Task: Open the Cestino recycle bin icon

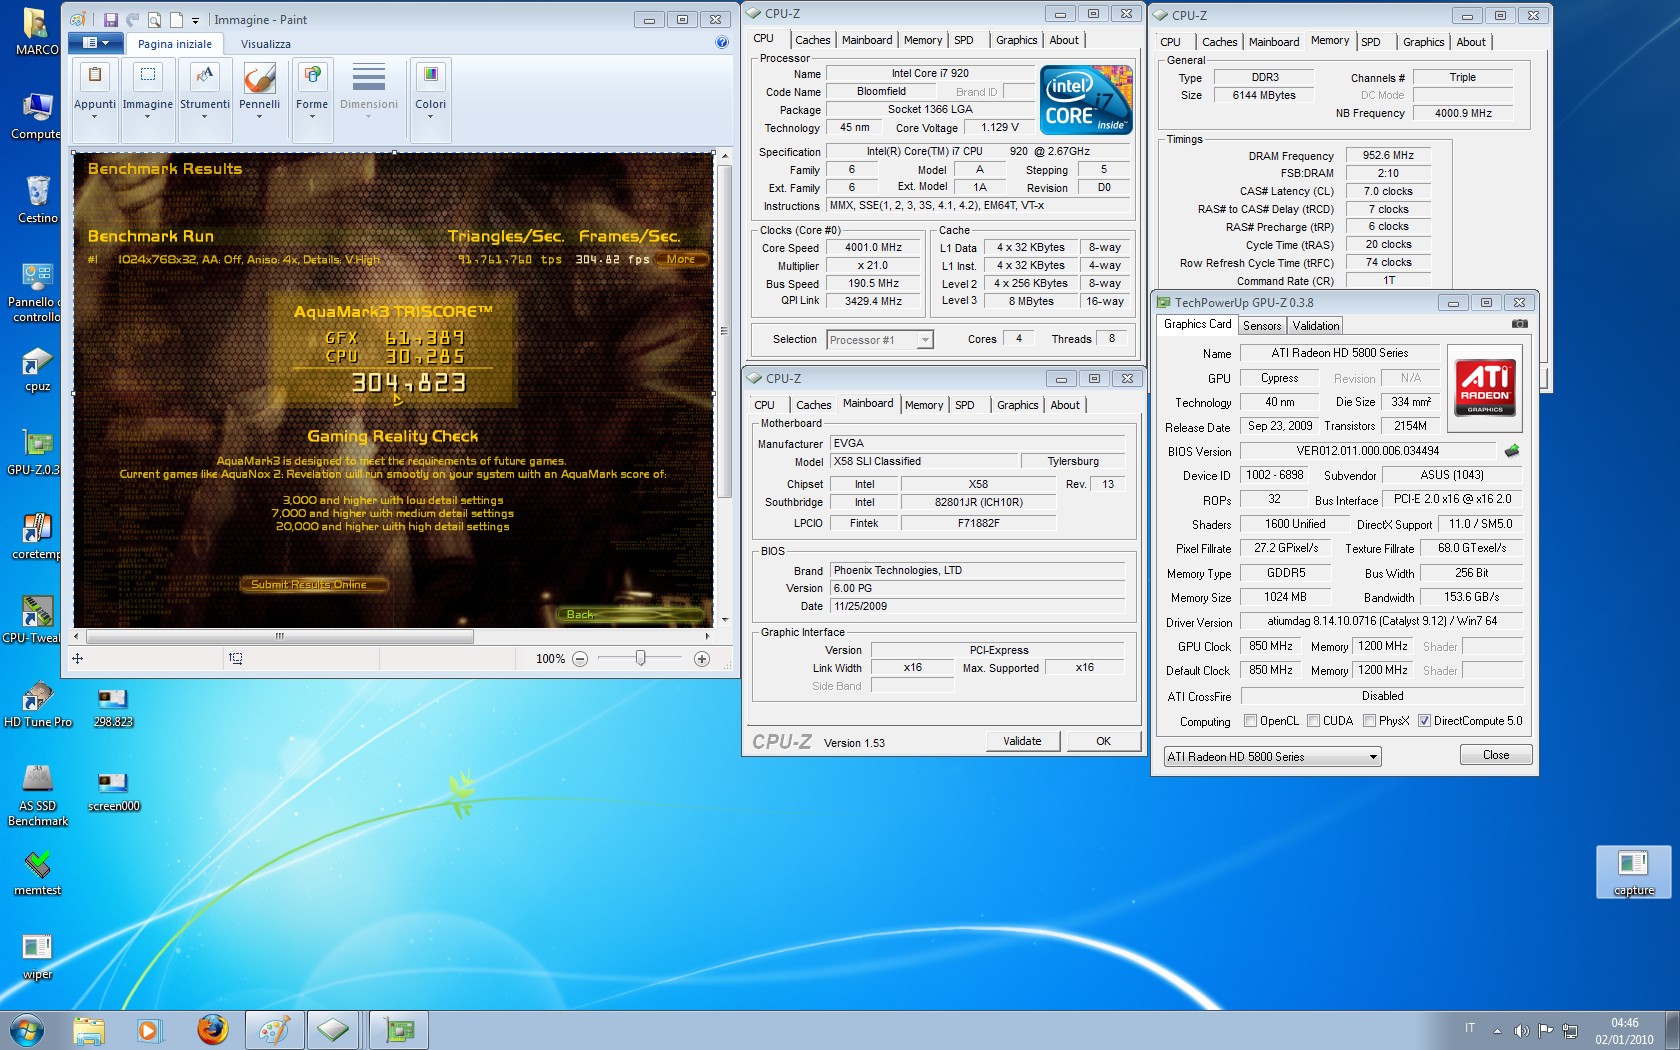Action: pyautogui.click(x=38, y=200)
